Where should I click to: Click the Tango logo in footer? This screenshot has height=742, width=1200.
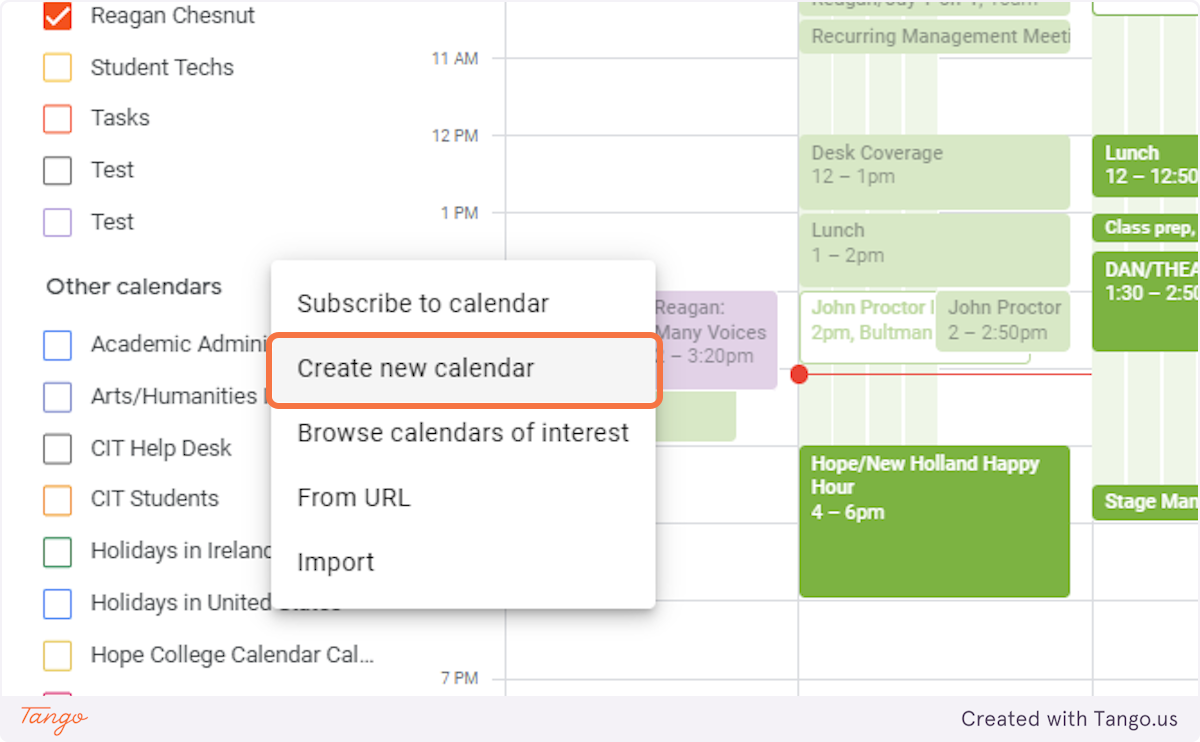[54, 718]
